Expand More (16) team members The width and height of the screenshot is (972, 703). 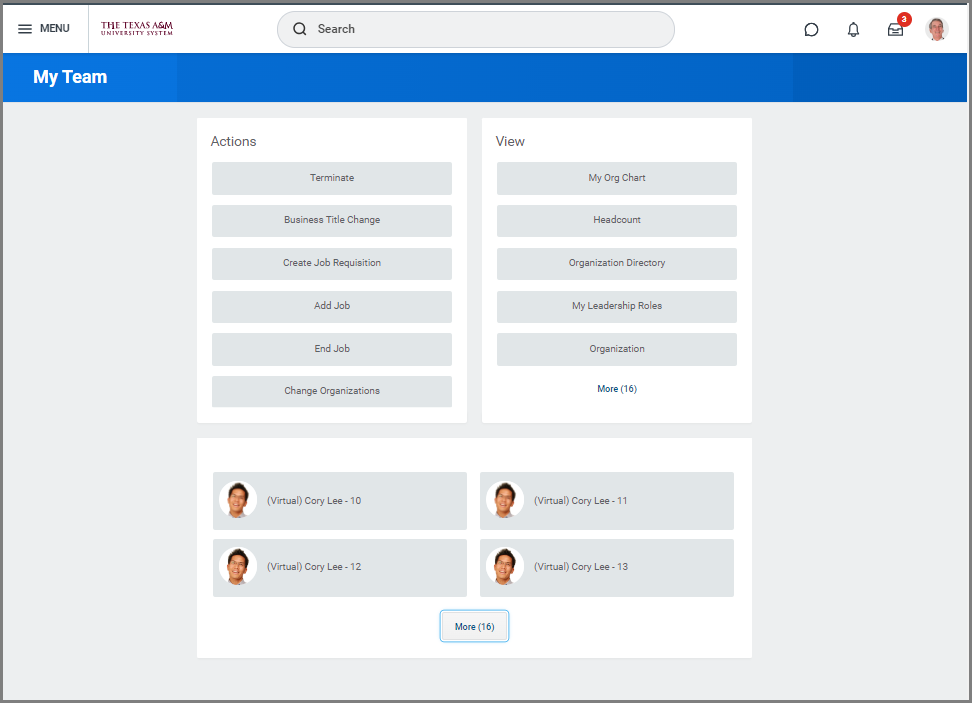pyautogui.click(x=474, y=627)
